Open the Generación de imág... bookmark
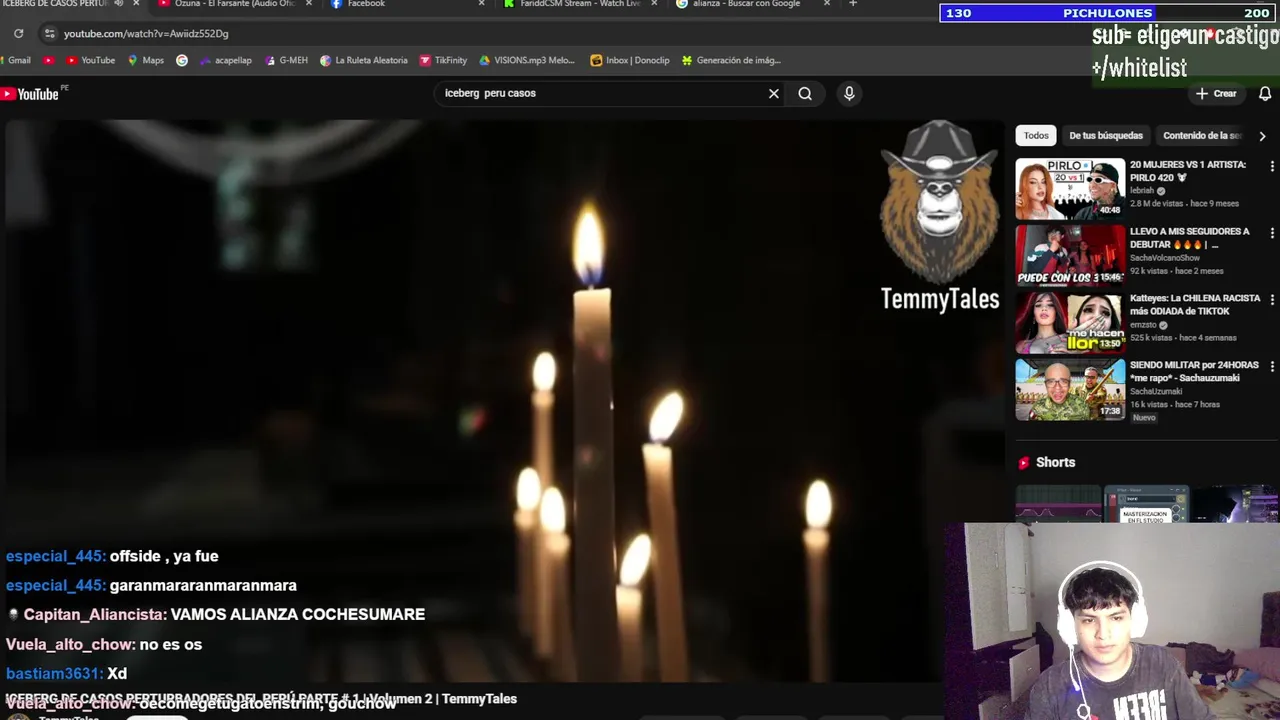Screen dimensions: 1280x720 click(731, 60)
